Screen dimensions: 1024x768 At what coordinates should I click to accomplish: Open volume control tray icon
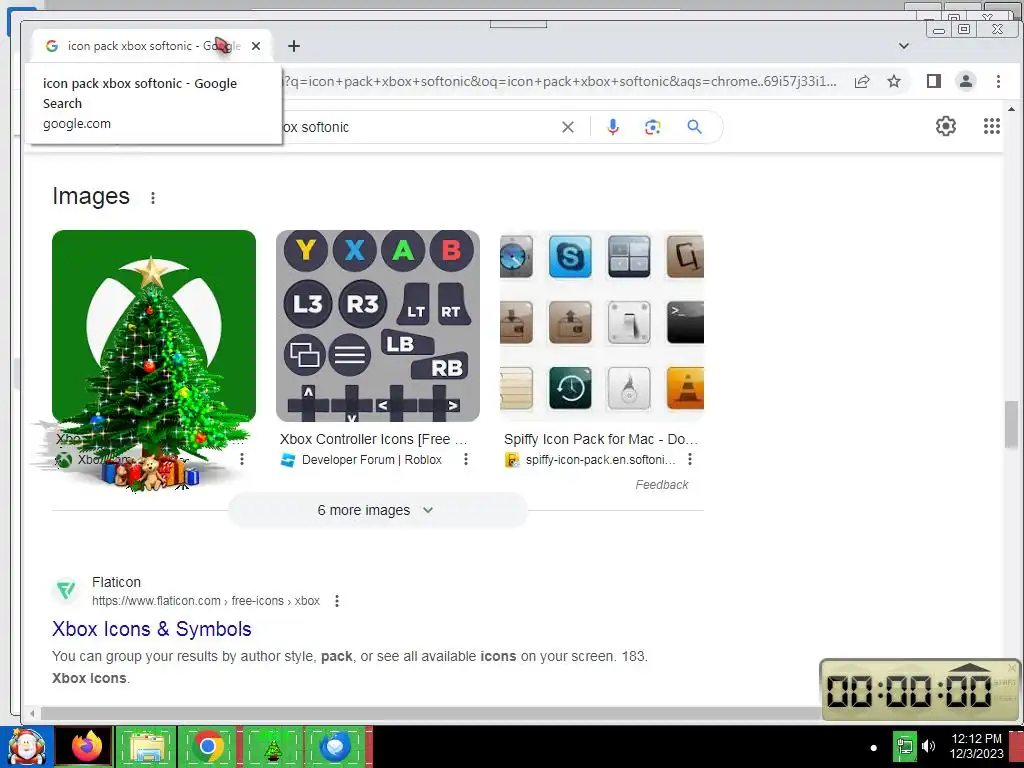pyautogui.click(x=928, y=746)
